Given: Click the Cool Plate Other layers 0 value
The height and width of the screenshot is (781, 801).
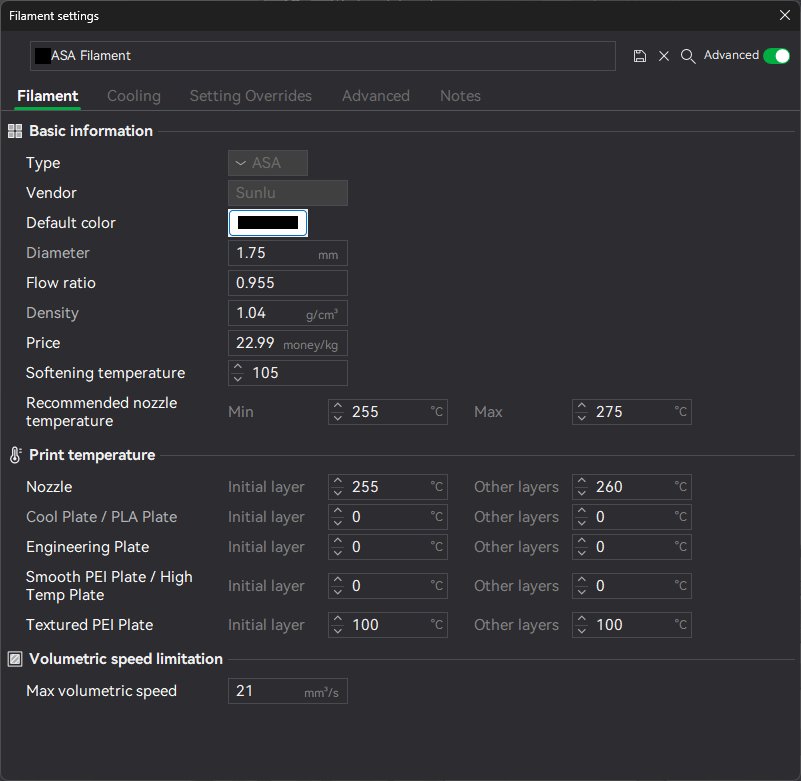Looking at the screenshot, I should tap(600, 517).
